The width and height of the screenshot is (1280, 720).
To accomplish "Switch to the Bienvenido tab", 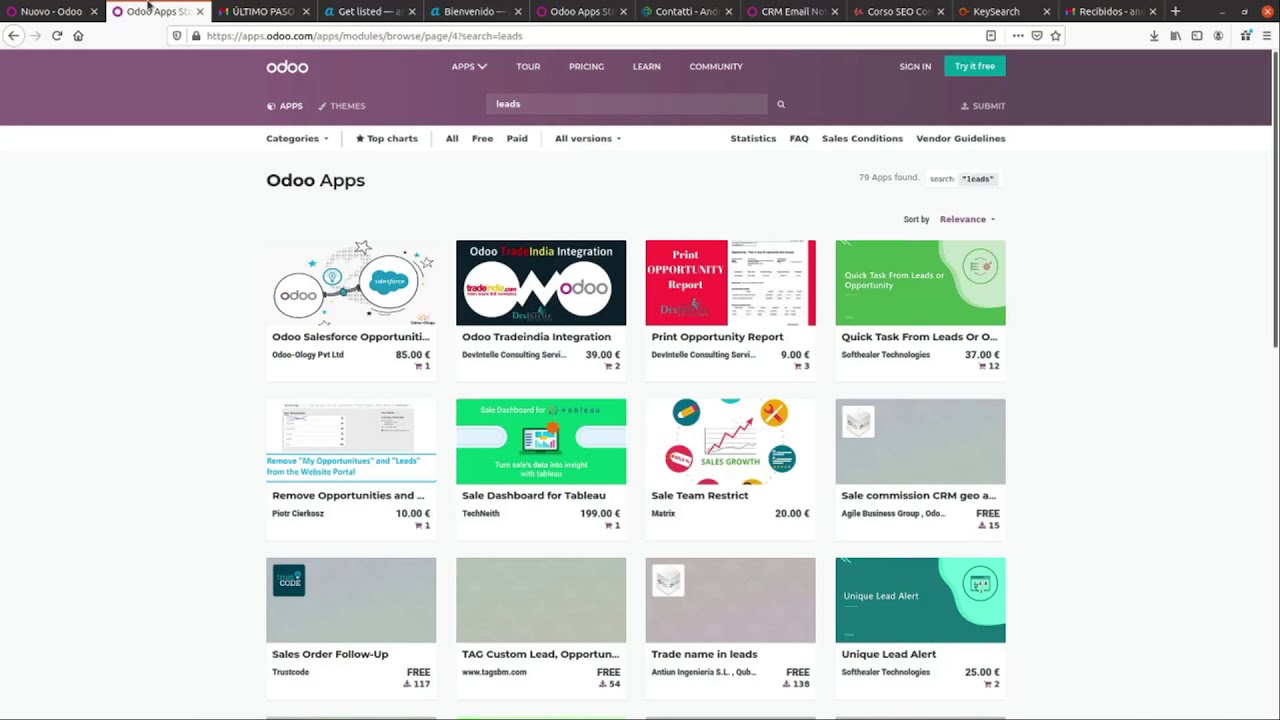I will pyautogui.click(x=475, y=12).
